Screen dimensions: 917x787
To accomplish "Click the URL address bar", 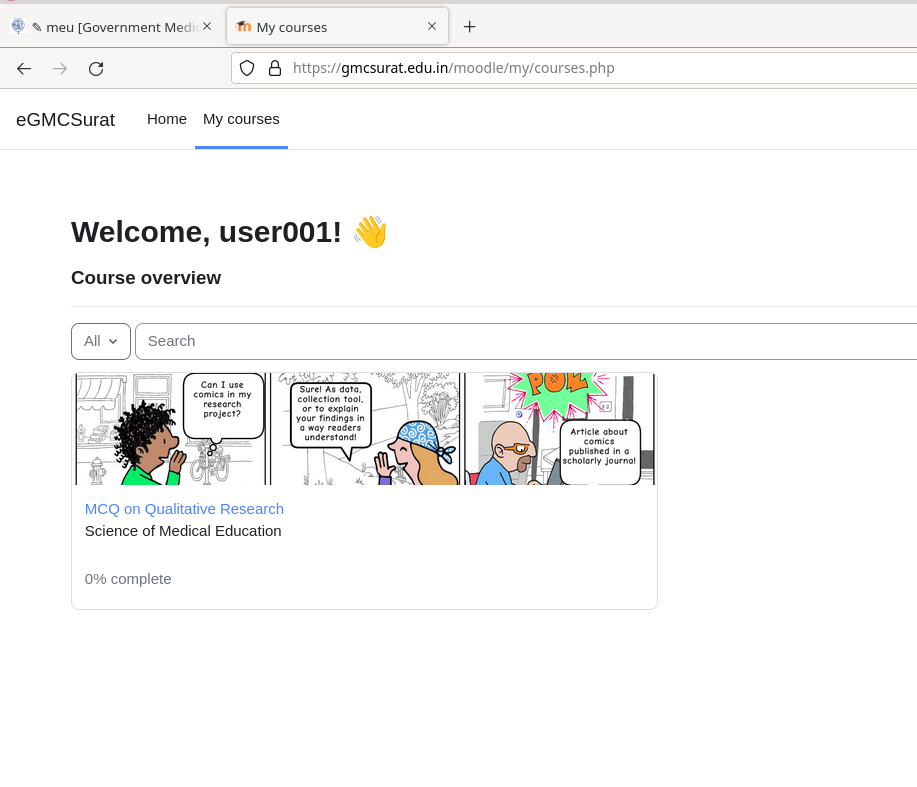I will coord(600,68).
